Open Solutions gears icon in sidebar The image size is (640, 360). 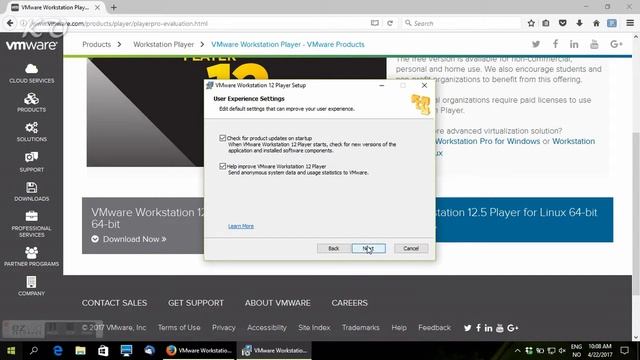[31, 132]
